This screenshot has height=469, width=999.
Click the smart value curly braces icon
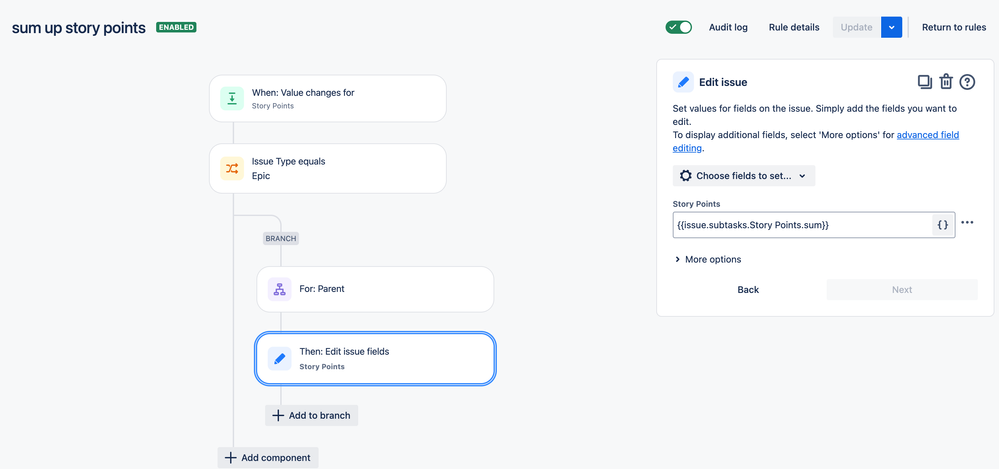pyautogui.click(x=943, y=224)
